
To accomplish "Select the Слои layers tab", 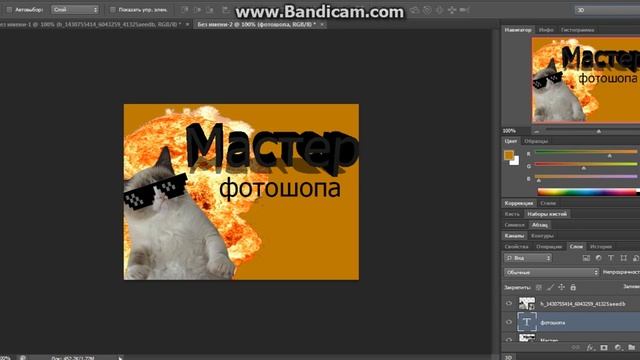I will (576, 247).
